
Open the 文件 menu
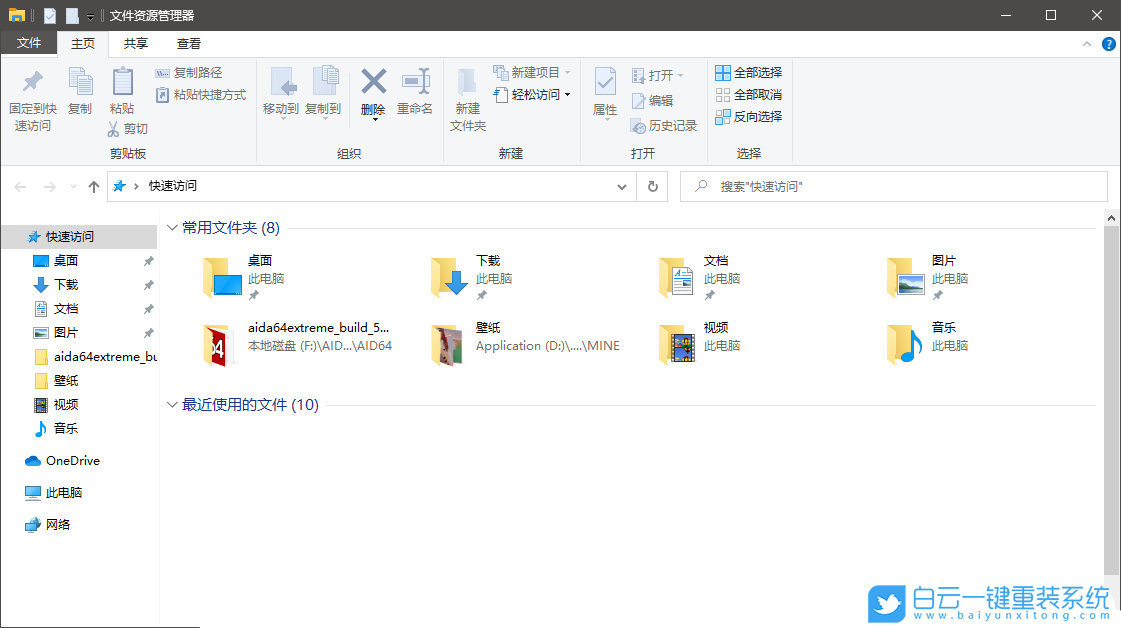coord(29,43)
